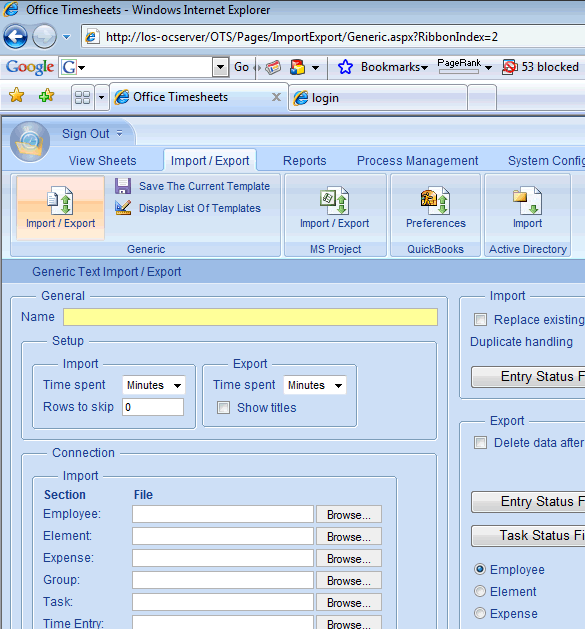
Task: Click the PageRank indicator
Action: [x=459, y=66]
